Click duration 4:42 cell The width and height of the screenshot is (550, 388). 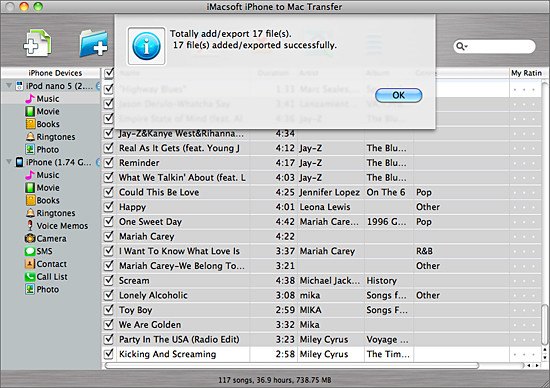pyautogui.click(x=285, y=222)
